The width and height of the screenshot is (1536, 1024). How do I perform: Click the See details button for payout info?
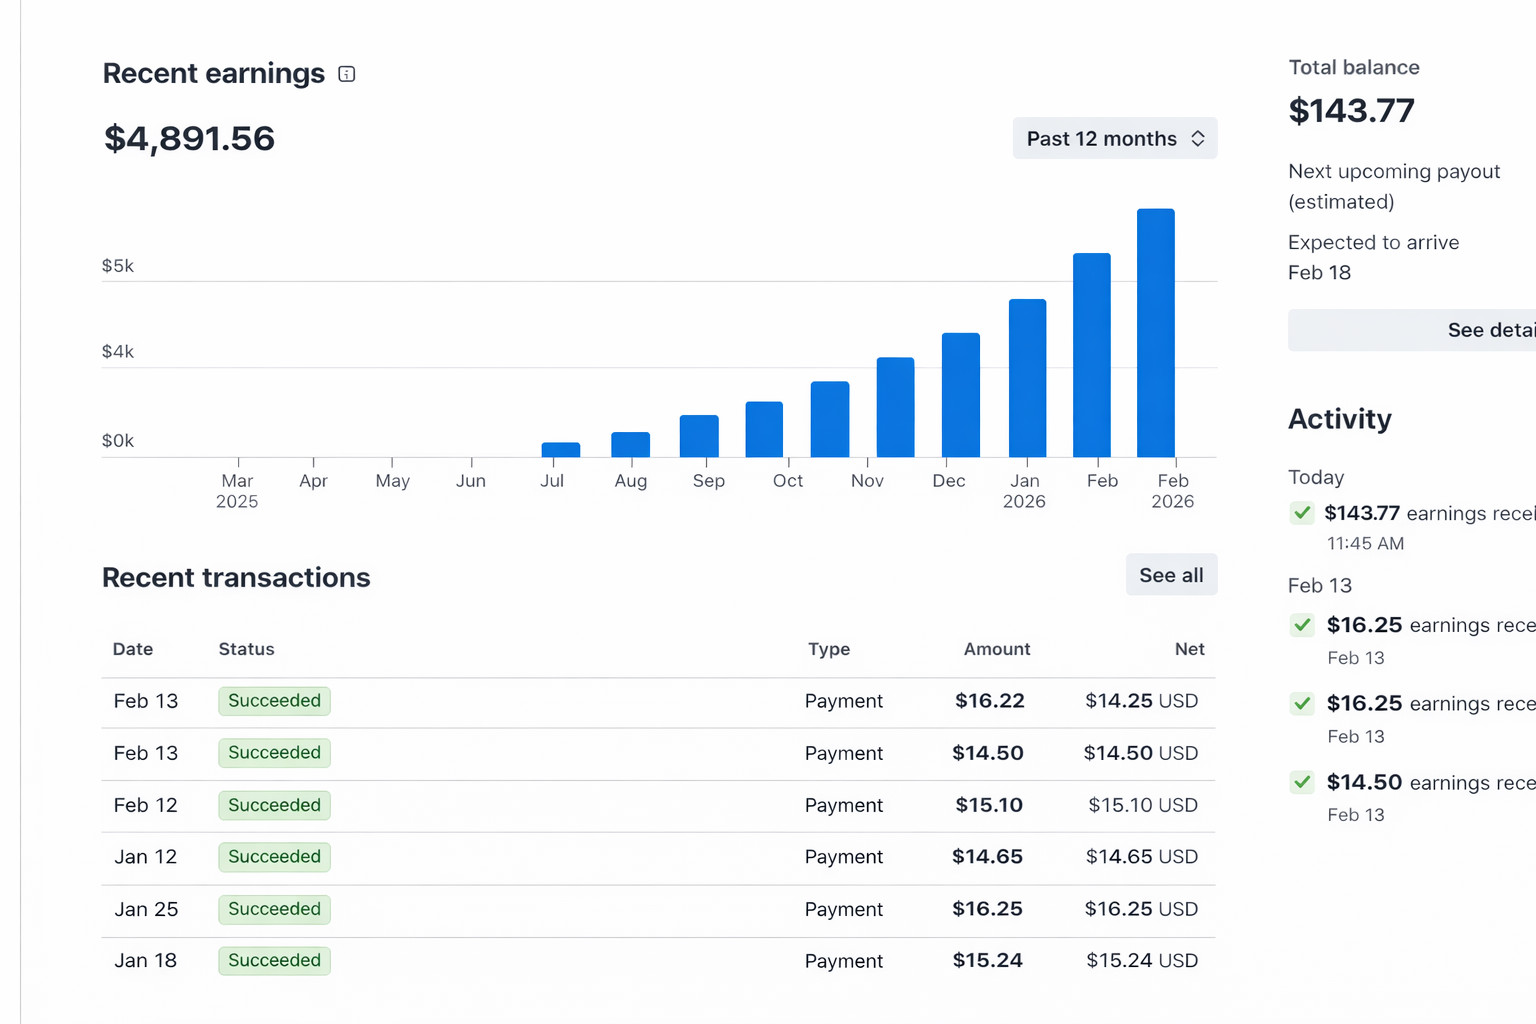point(1470,329)
